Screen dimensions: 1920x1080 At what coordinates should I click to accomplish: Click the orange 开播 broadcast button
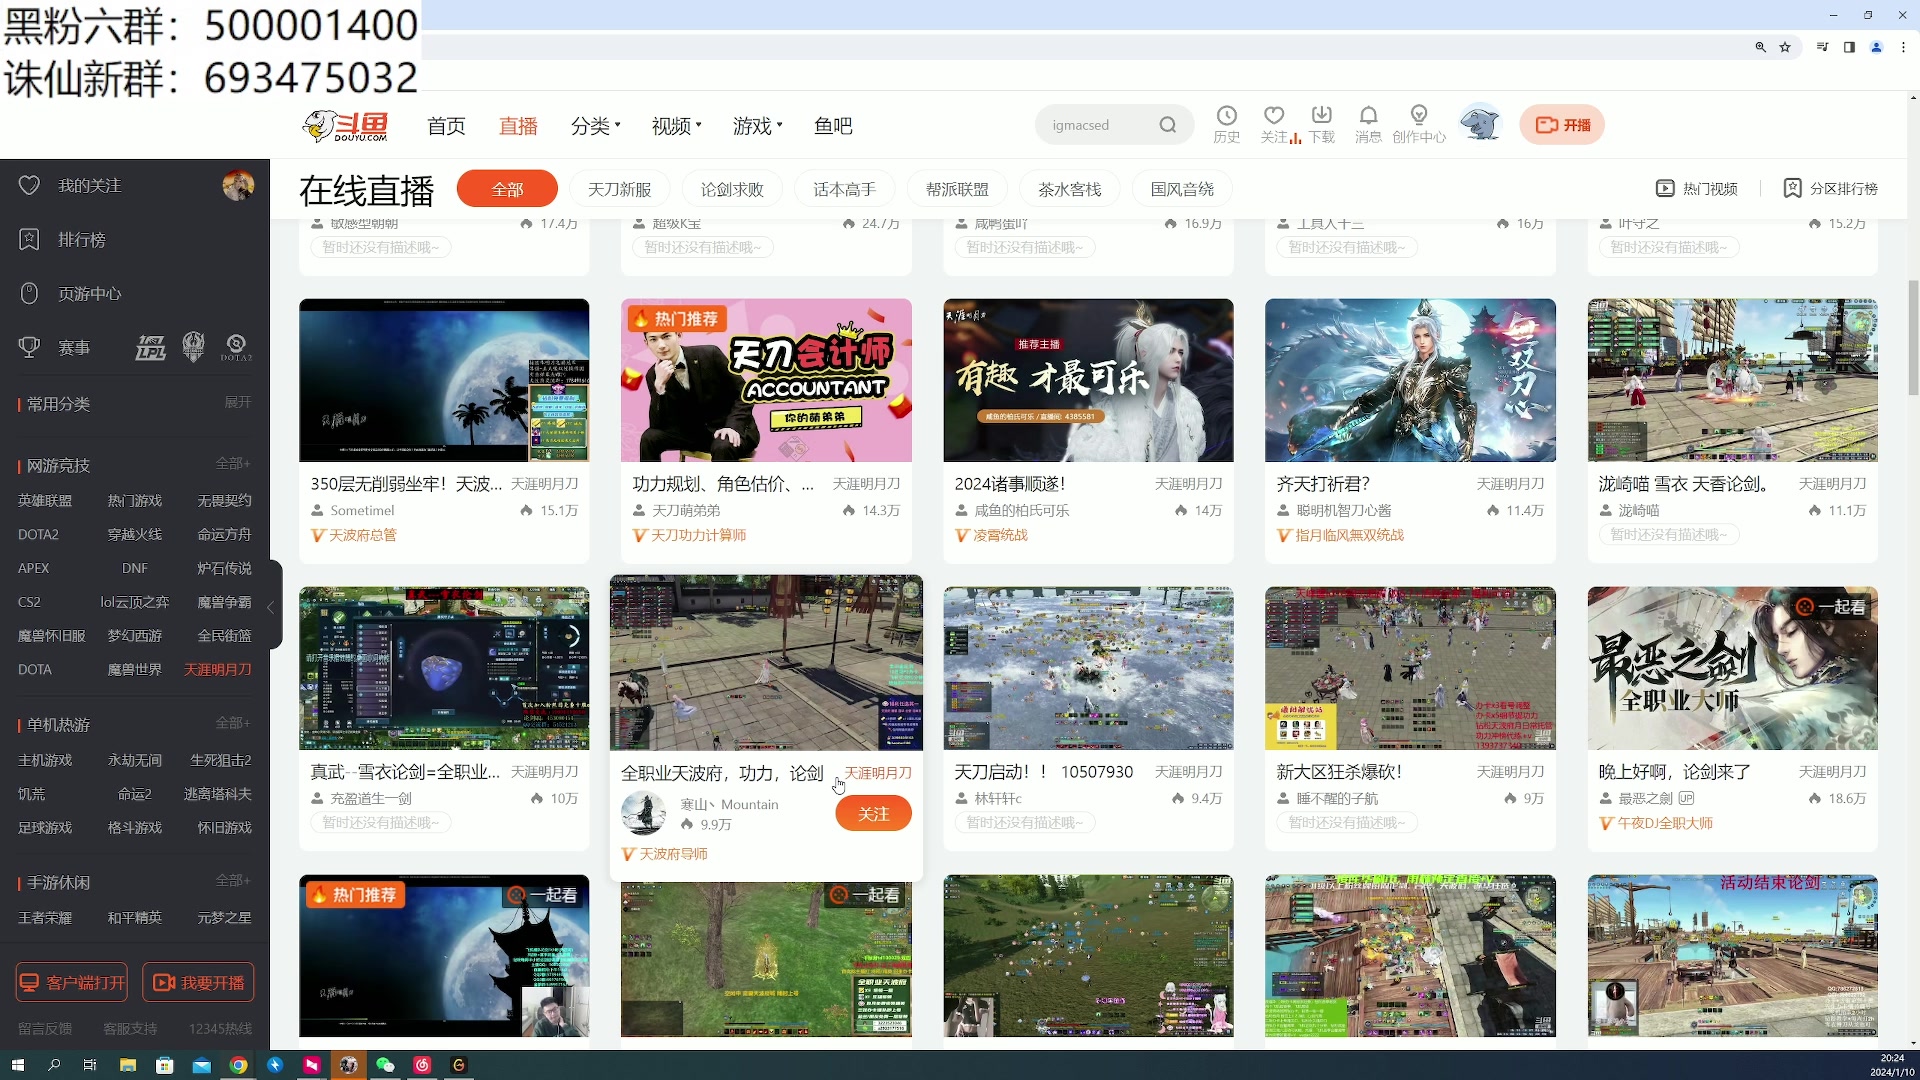coord(1561,124)
